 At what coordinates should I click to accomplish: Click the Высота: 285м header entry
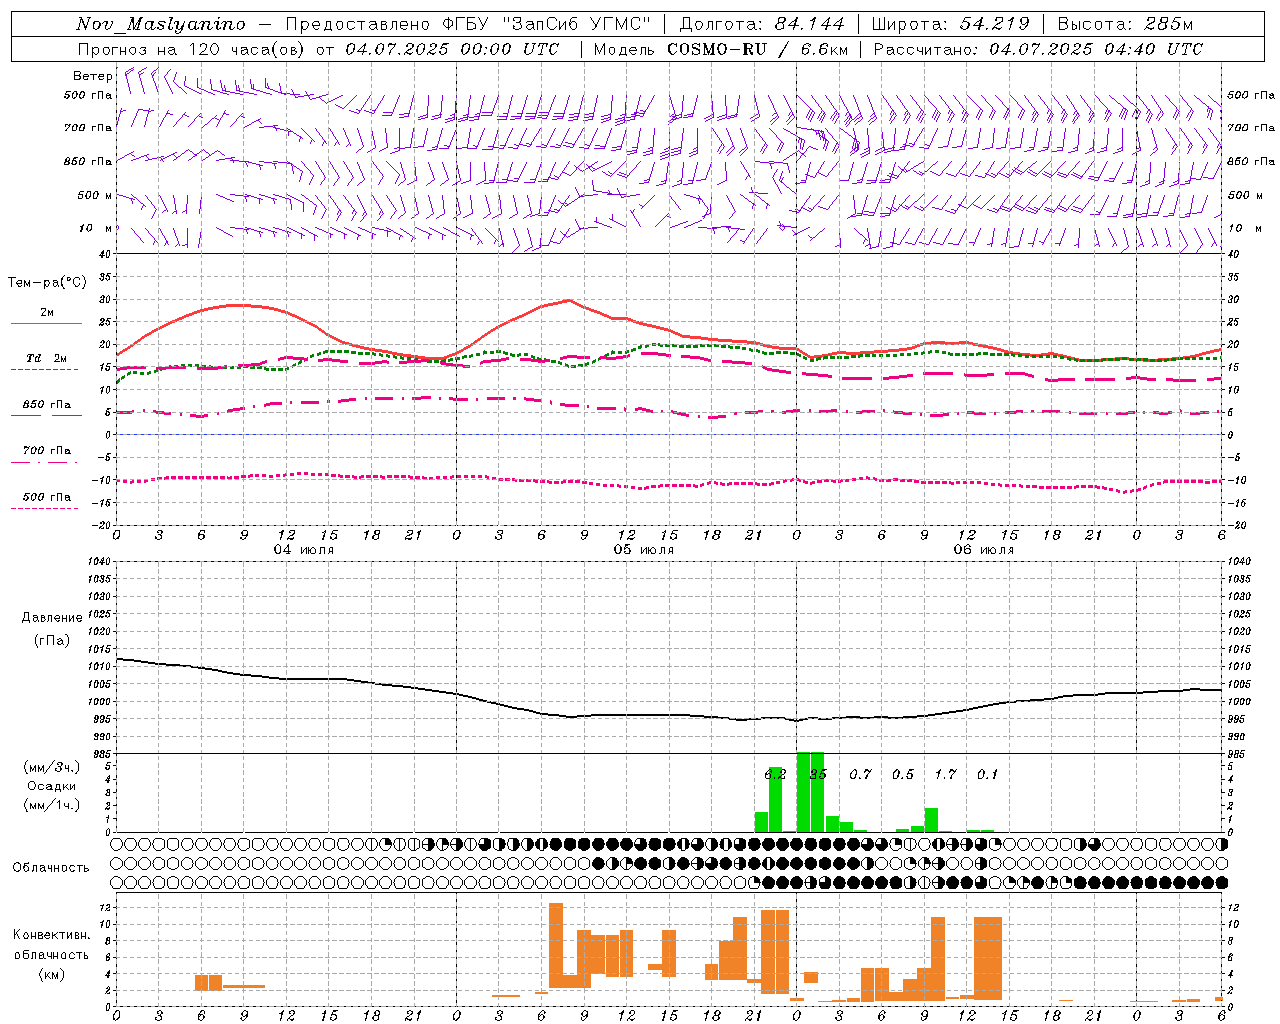click(1125, 24)
